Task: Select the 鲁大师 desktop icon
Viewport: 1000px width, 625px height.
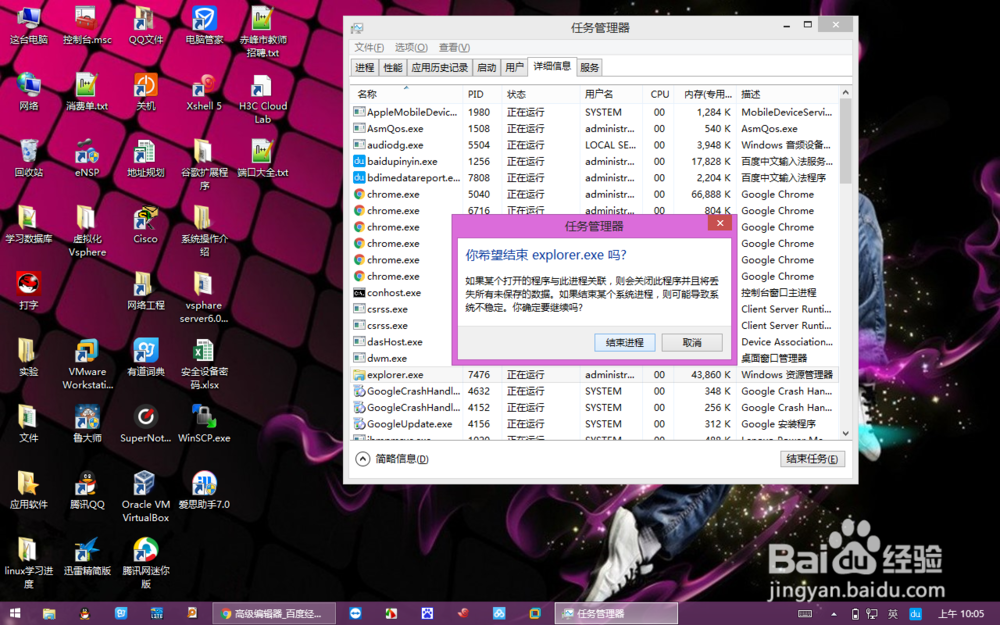Action: [87, 424]
